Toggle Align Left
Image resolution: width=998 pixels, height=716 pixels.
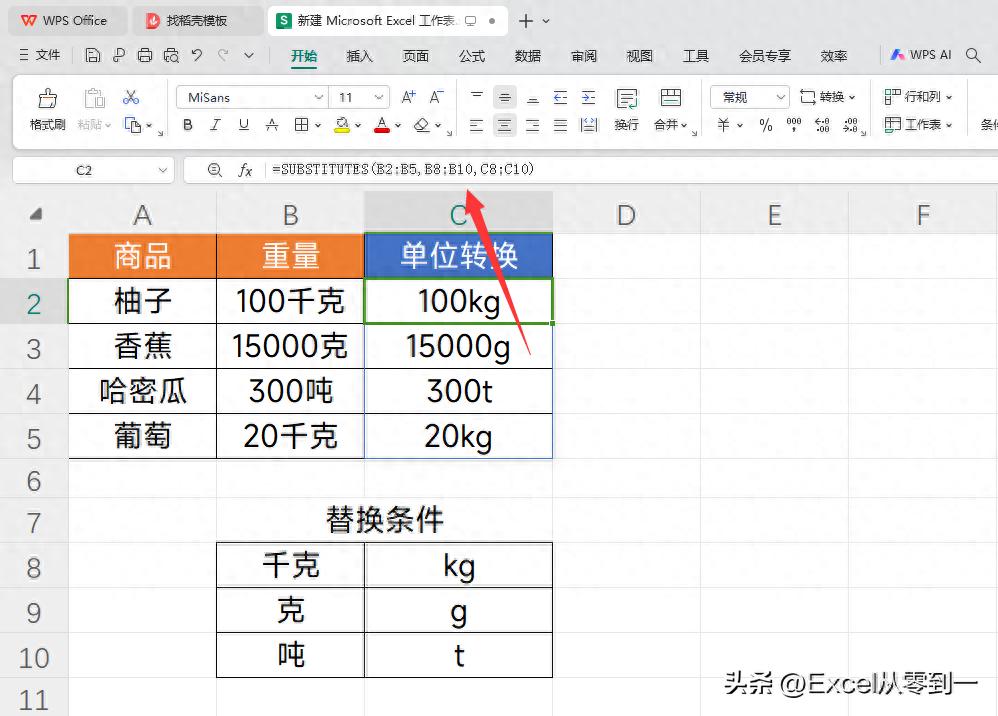click(x=476, y=125)
